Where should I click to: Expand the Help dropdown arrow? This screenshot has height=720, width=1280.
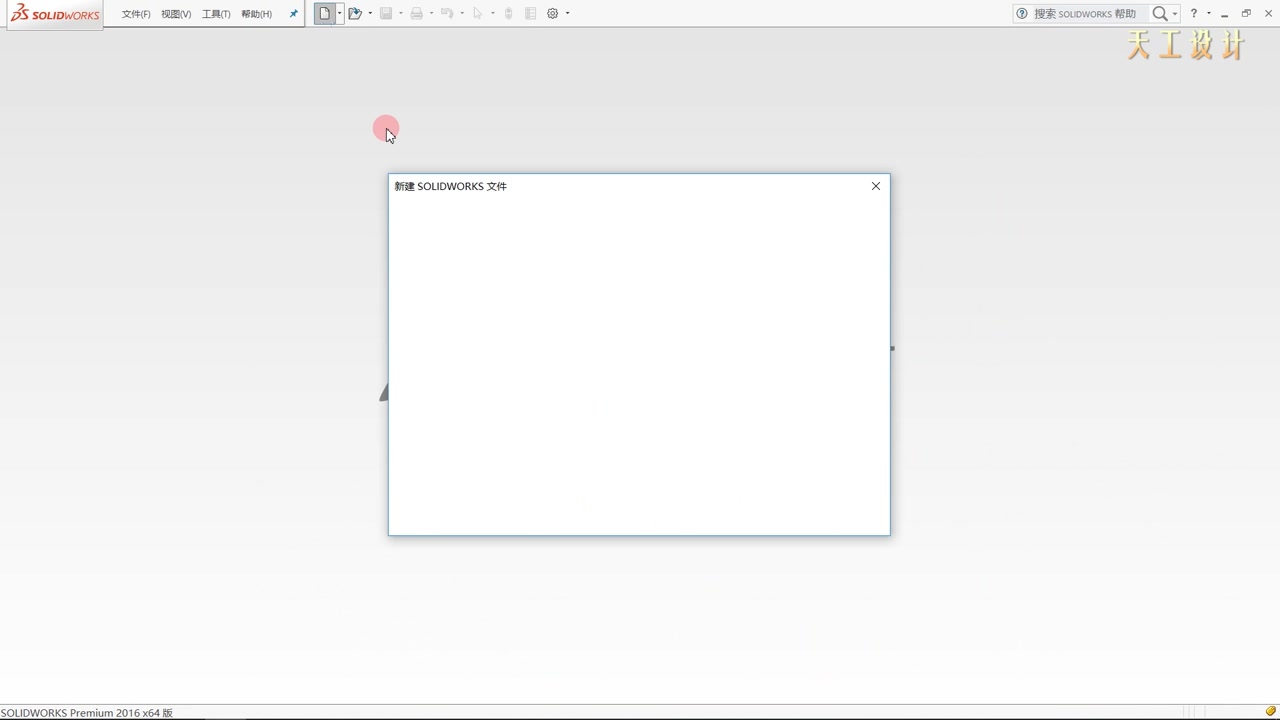coord(1209,14)
